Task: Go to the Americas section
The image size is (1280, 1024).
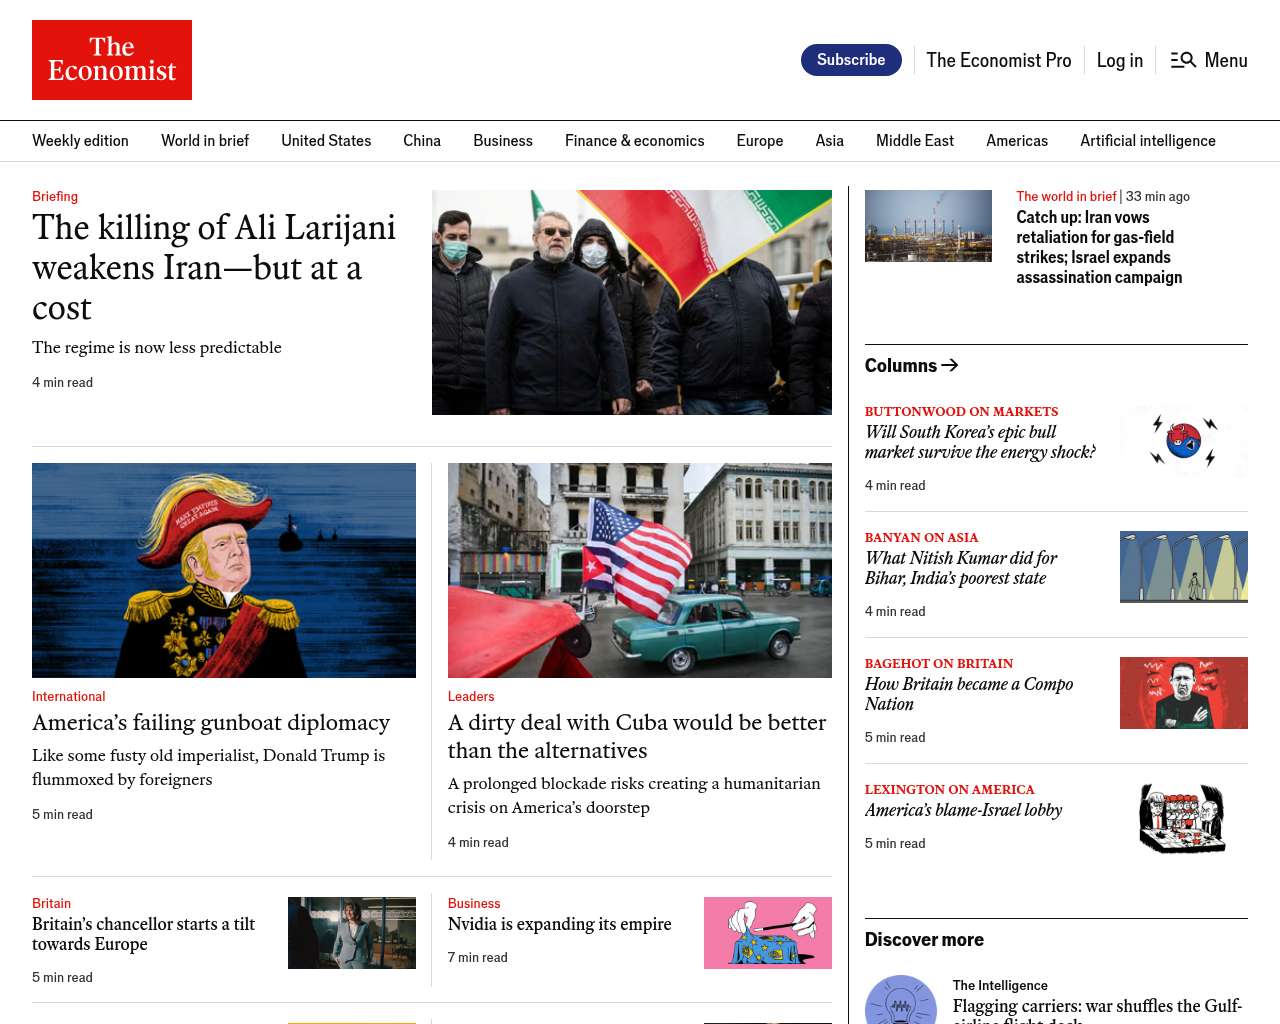Action: point(1017,141)
